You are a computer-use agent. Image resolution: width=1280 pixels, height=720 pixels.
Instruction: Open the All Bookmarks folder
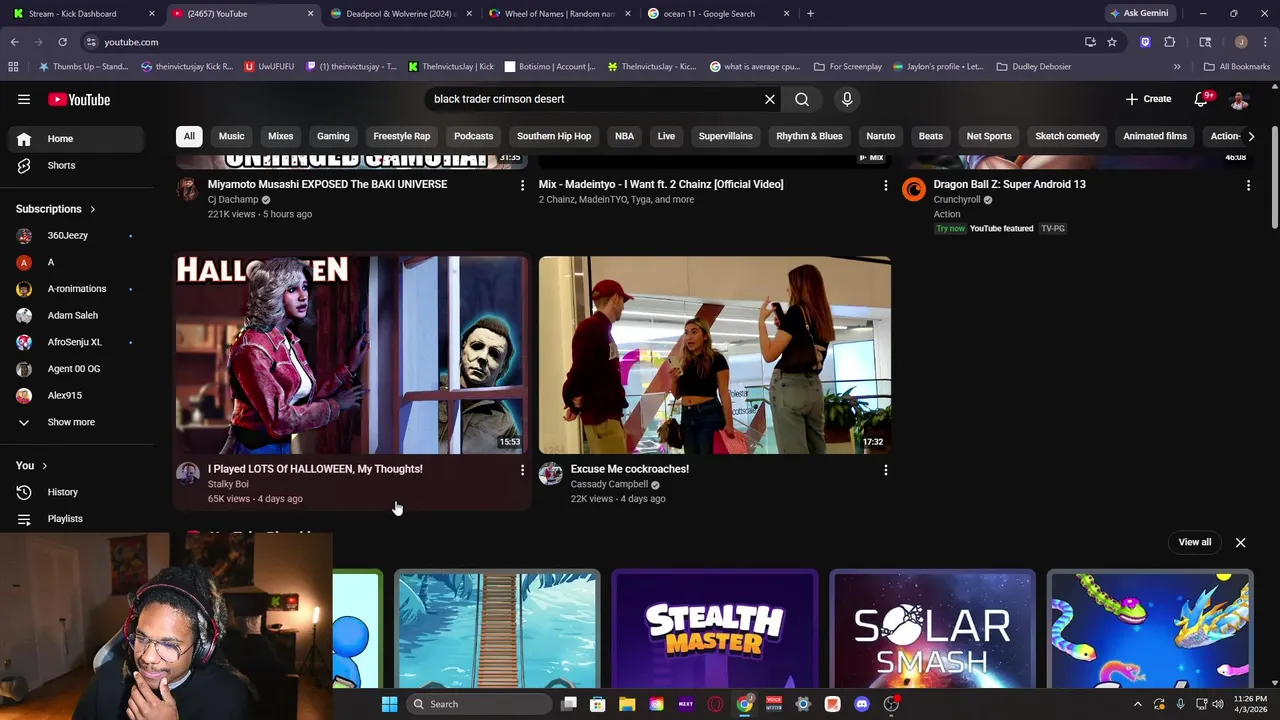[1237, 67]
